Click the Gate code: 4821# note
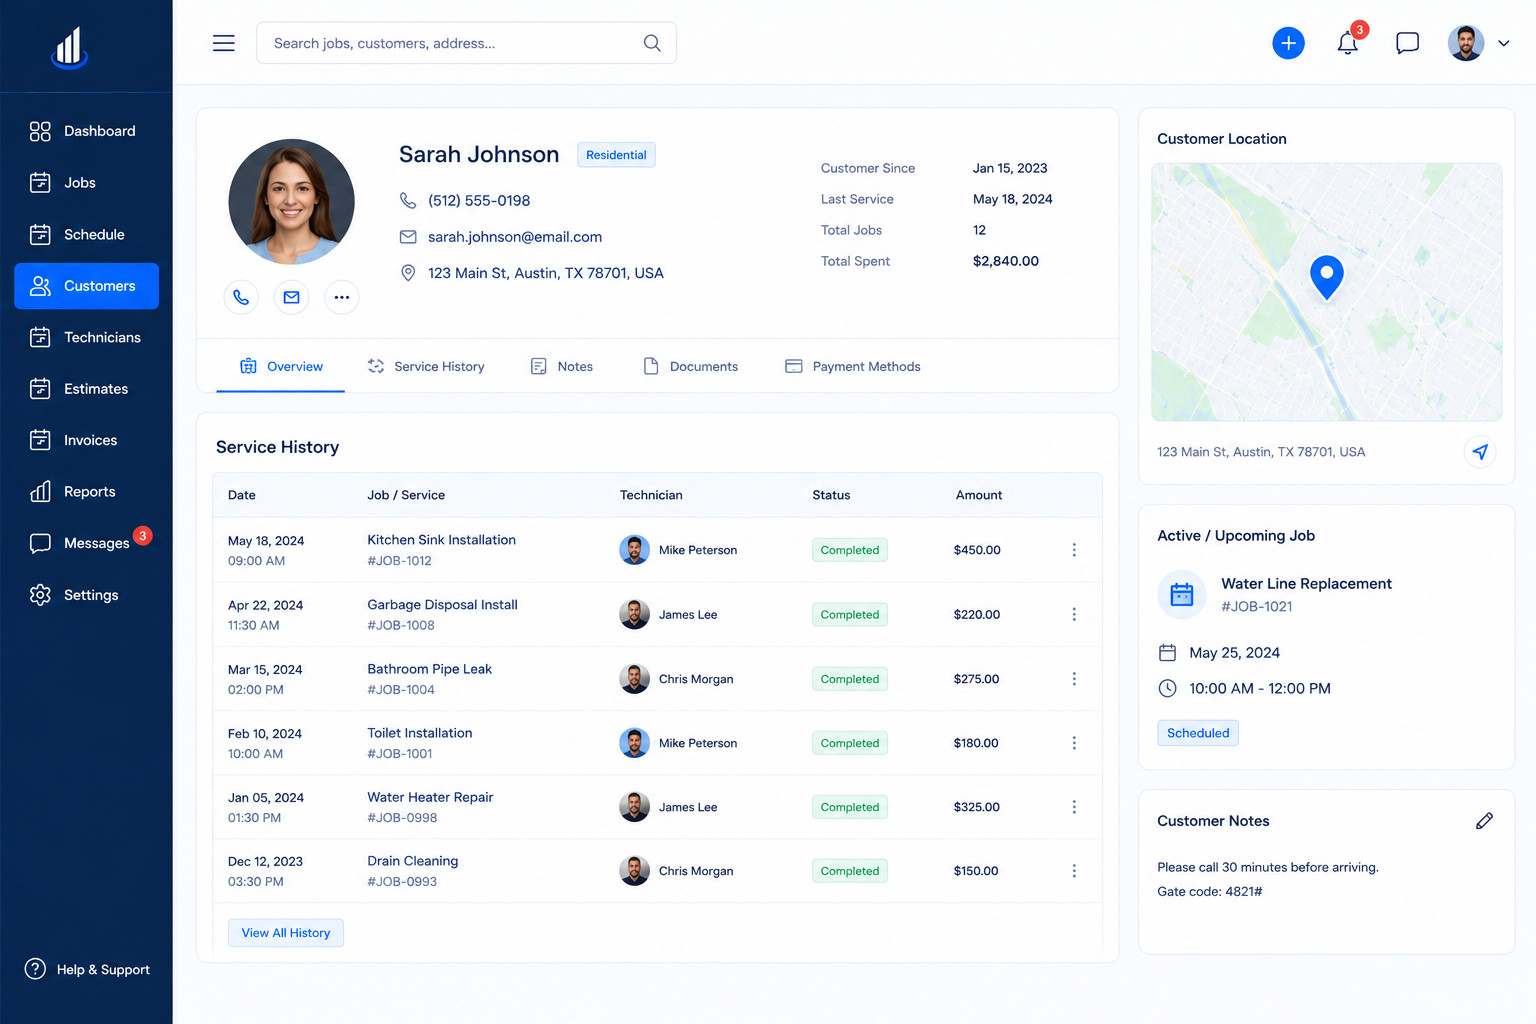Viewport: 1536px width, 1024px height. 1210,891
